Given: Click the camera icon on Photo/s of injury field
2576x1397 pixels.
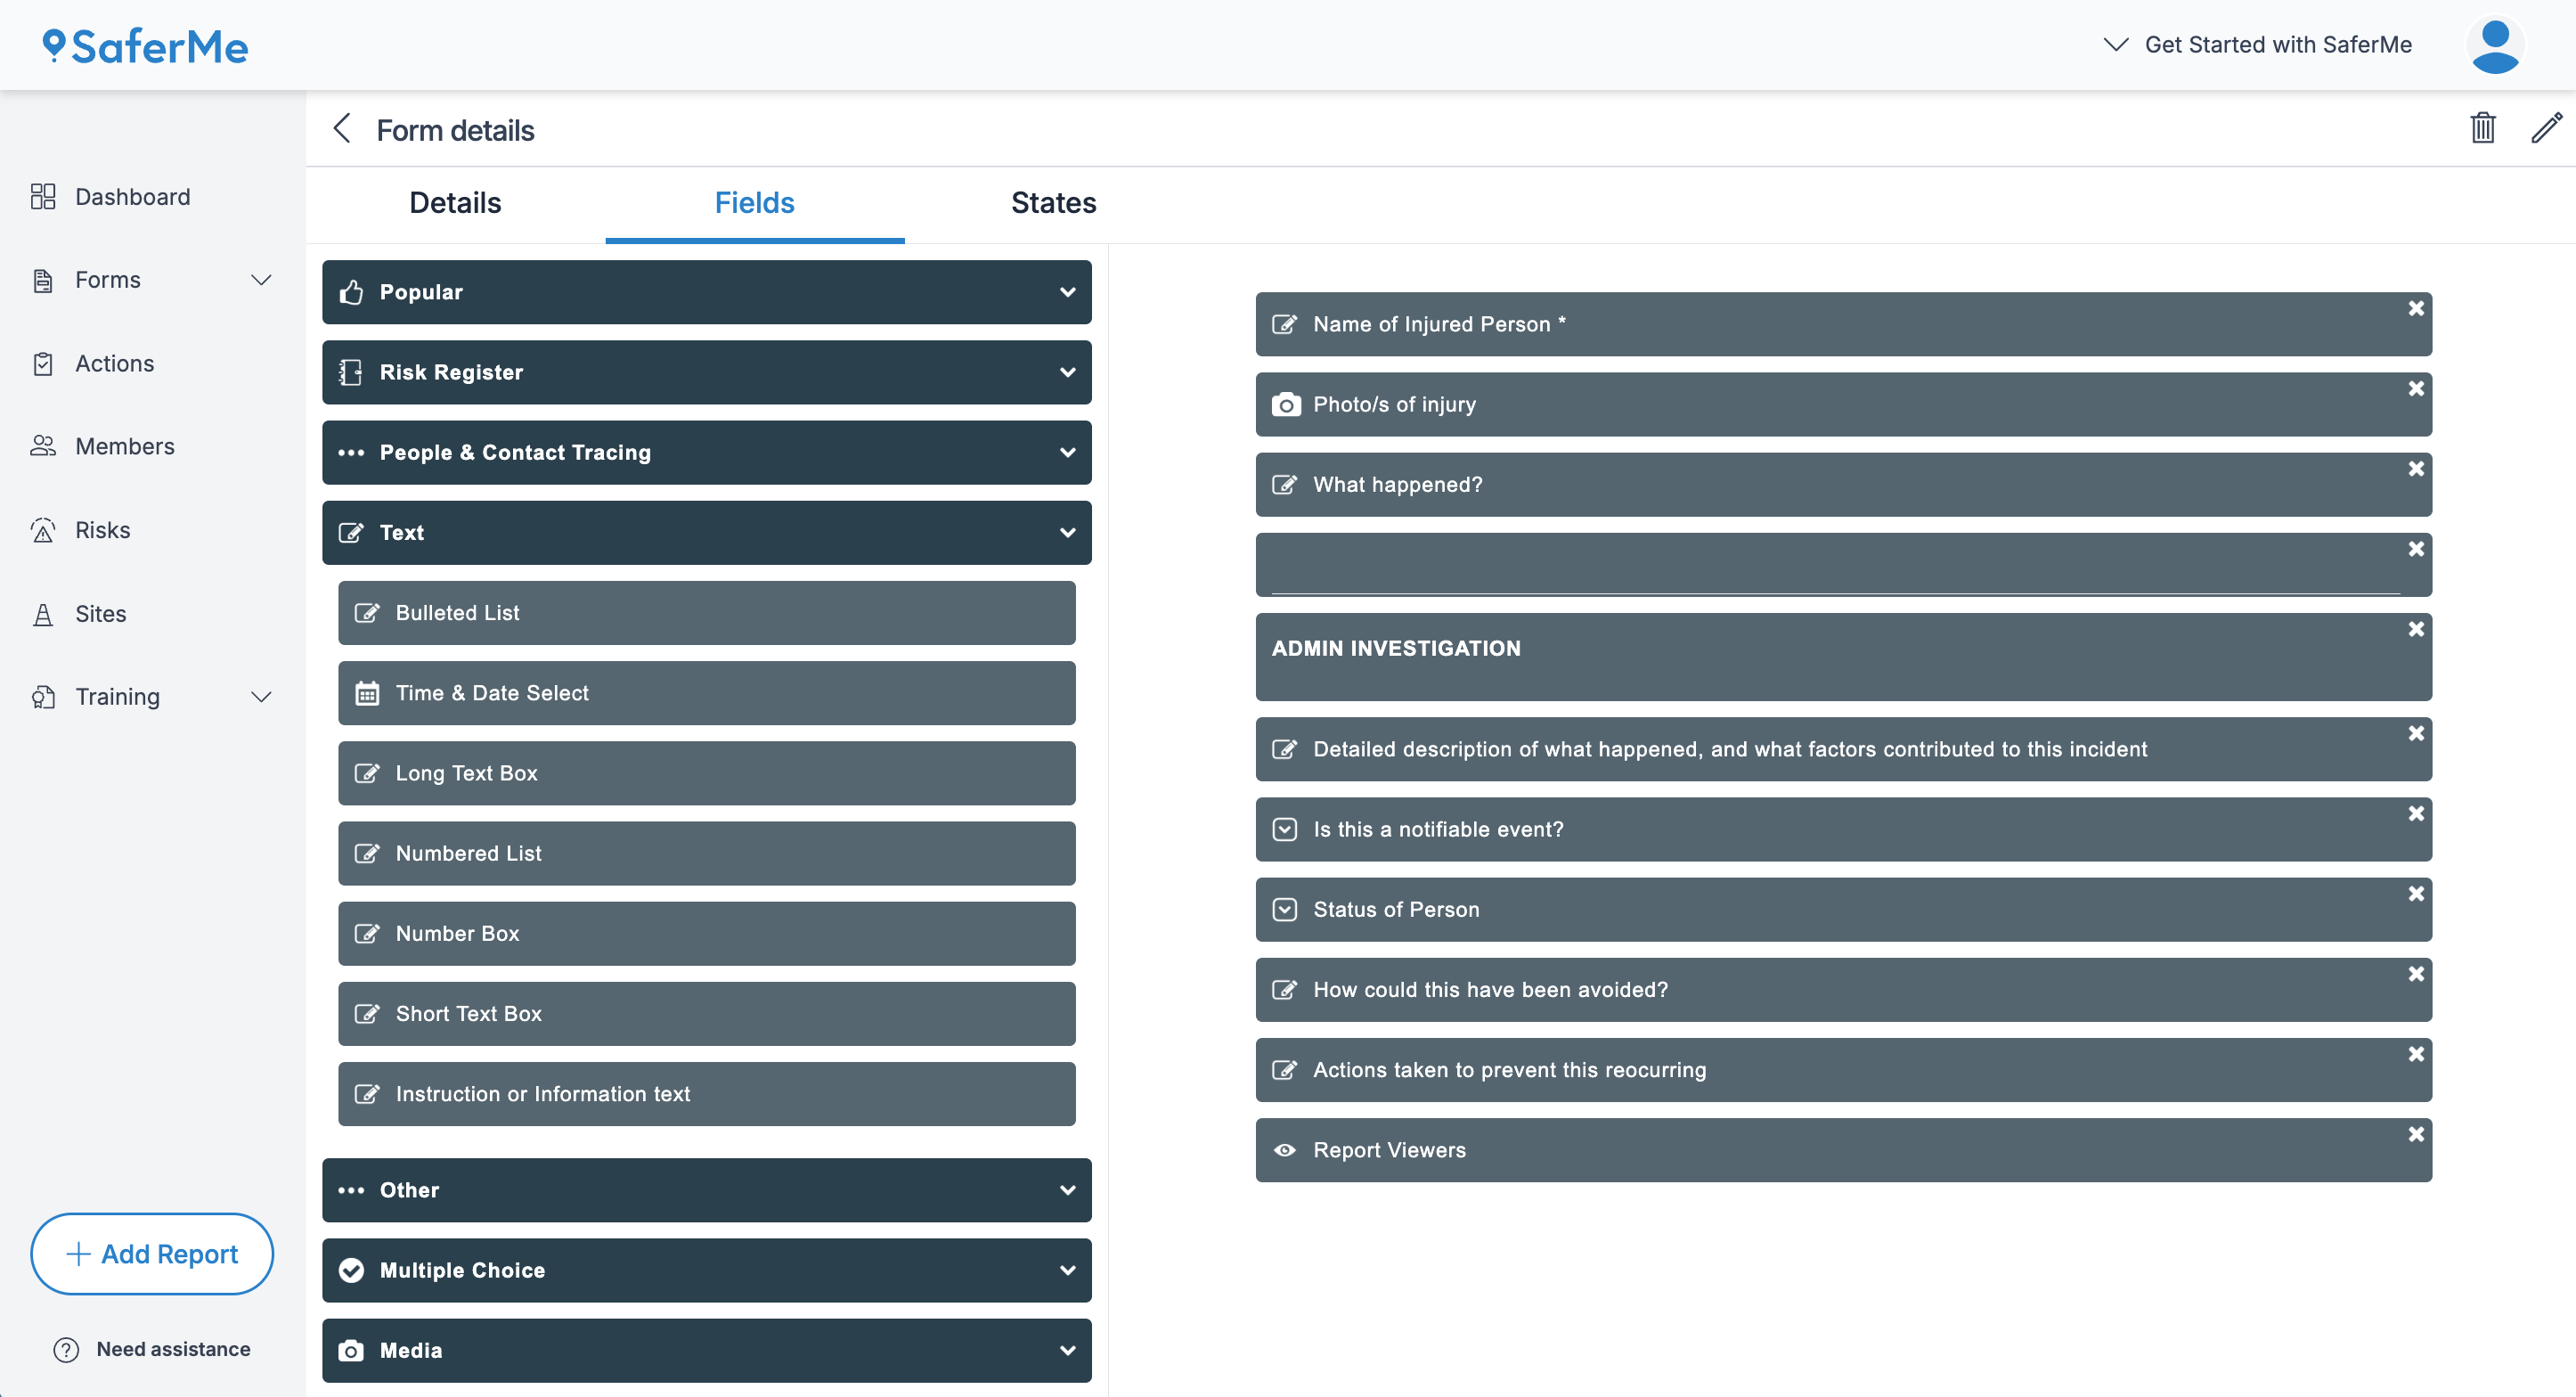Looking at the screenshot, I should [1285, 404].
